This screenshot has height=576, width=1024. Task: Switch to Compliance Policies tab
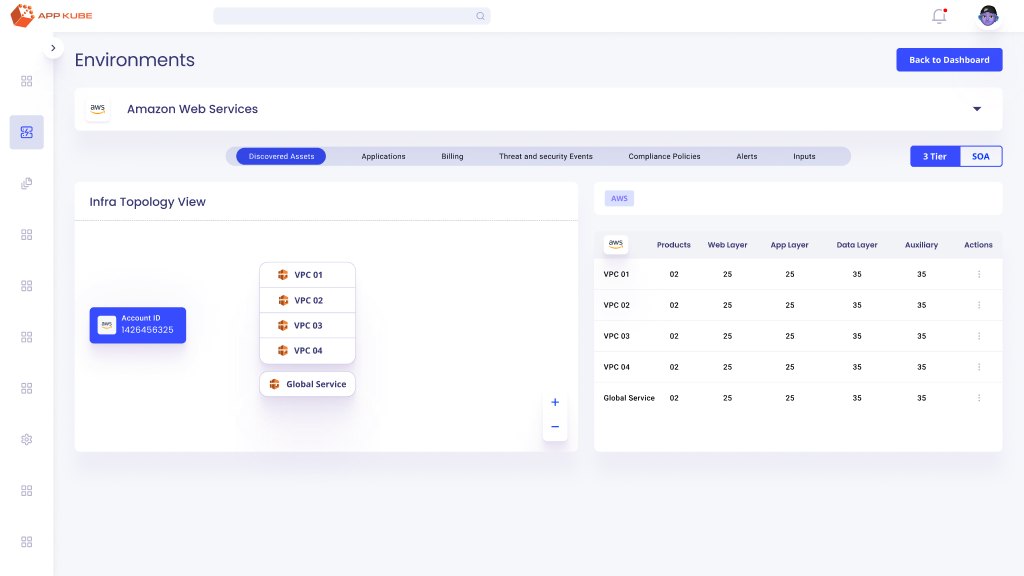tap(664, 156)
